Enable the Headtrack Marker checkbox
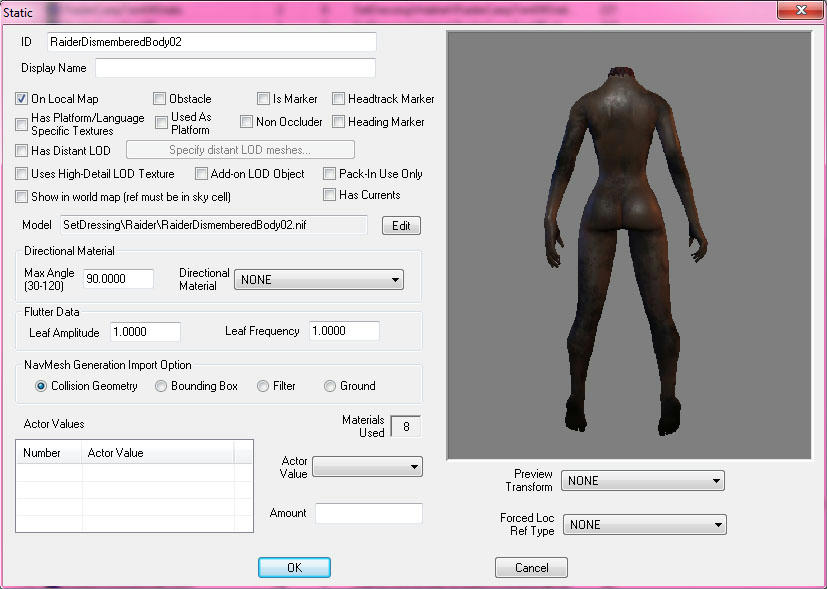Screen dimensions: 827x589 339,99
